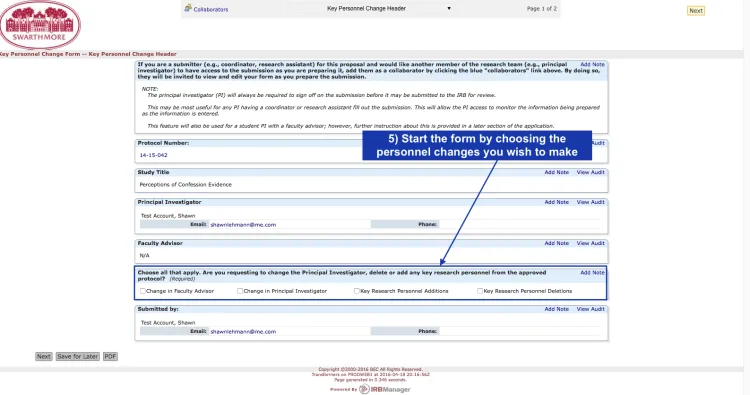Open protocol number 14-15-042 link
Screen dimensions: 750x395
(154, 155)
